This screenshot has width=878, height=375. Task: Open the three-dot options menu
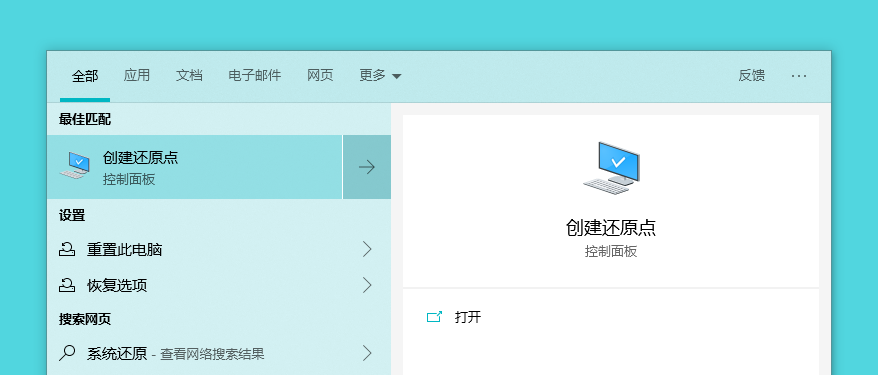(x=799, y=76)
